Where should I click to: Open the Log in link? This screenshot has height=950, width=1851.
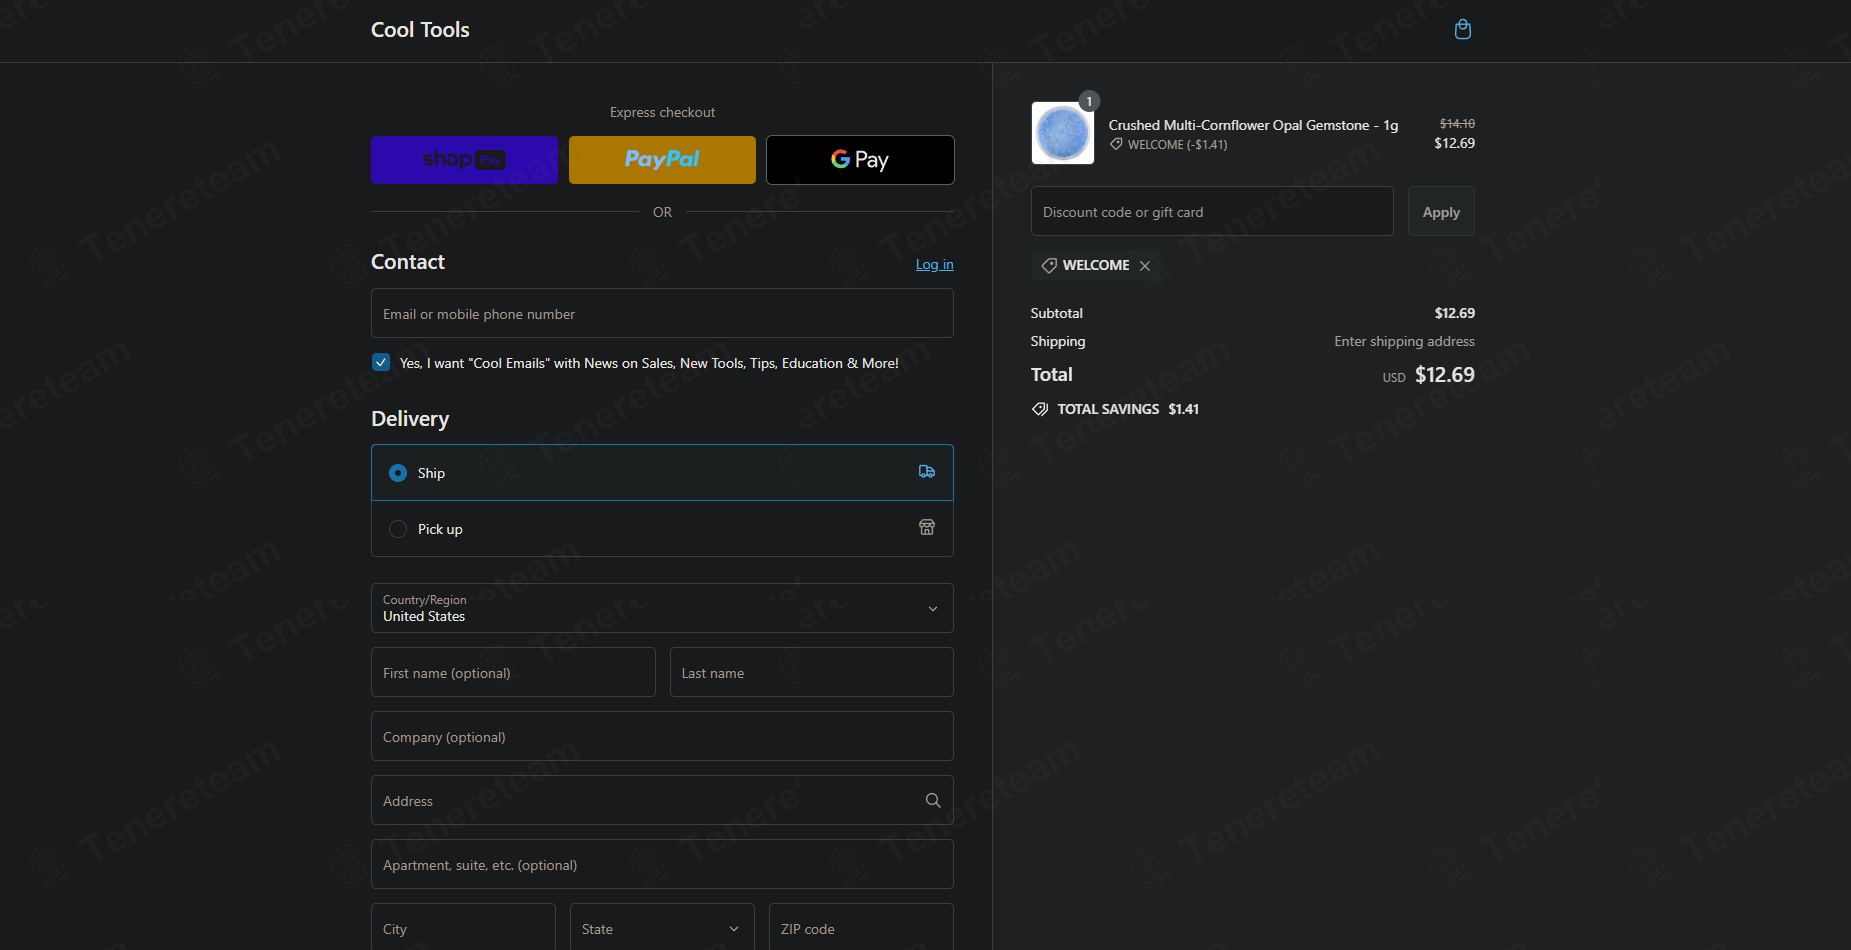933,264
